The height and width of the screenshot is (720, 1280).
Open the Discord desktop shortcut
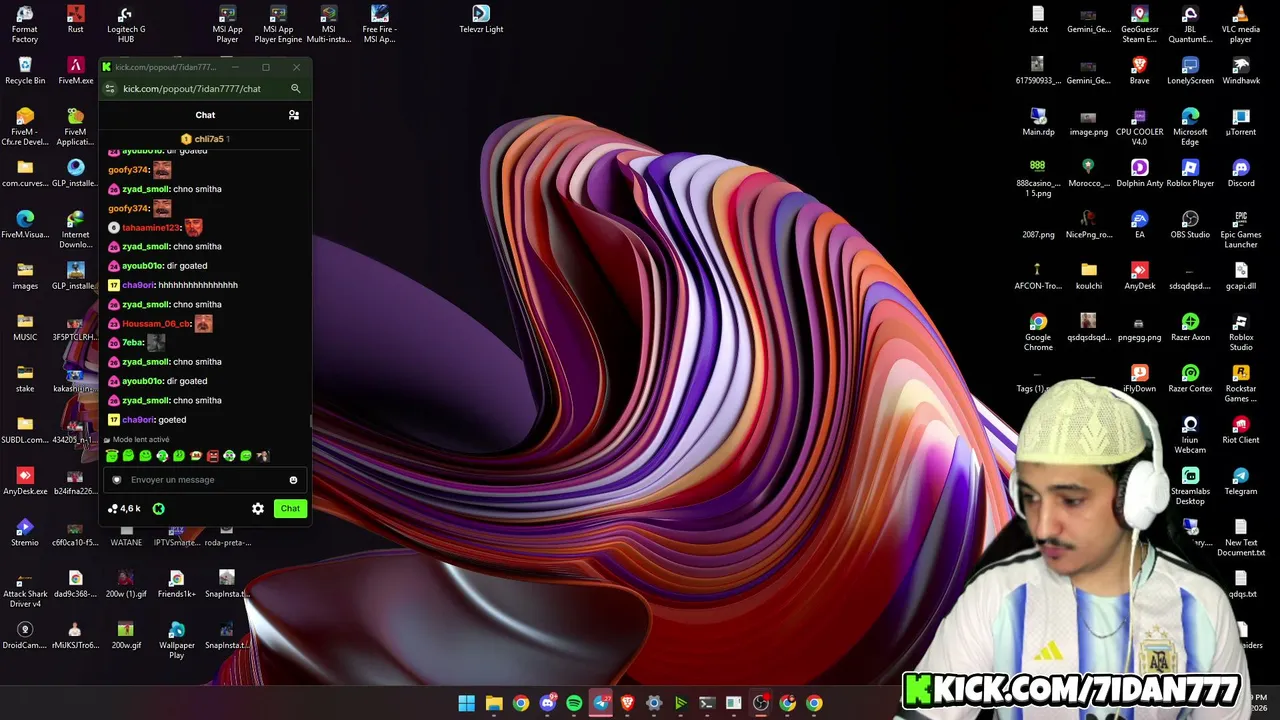1241,173
